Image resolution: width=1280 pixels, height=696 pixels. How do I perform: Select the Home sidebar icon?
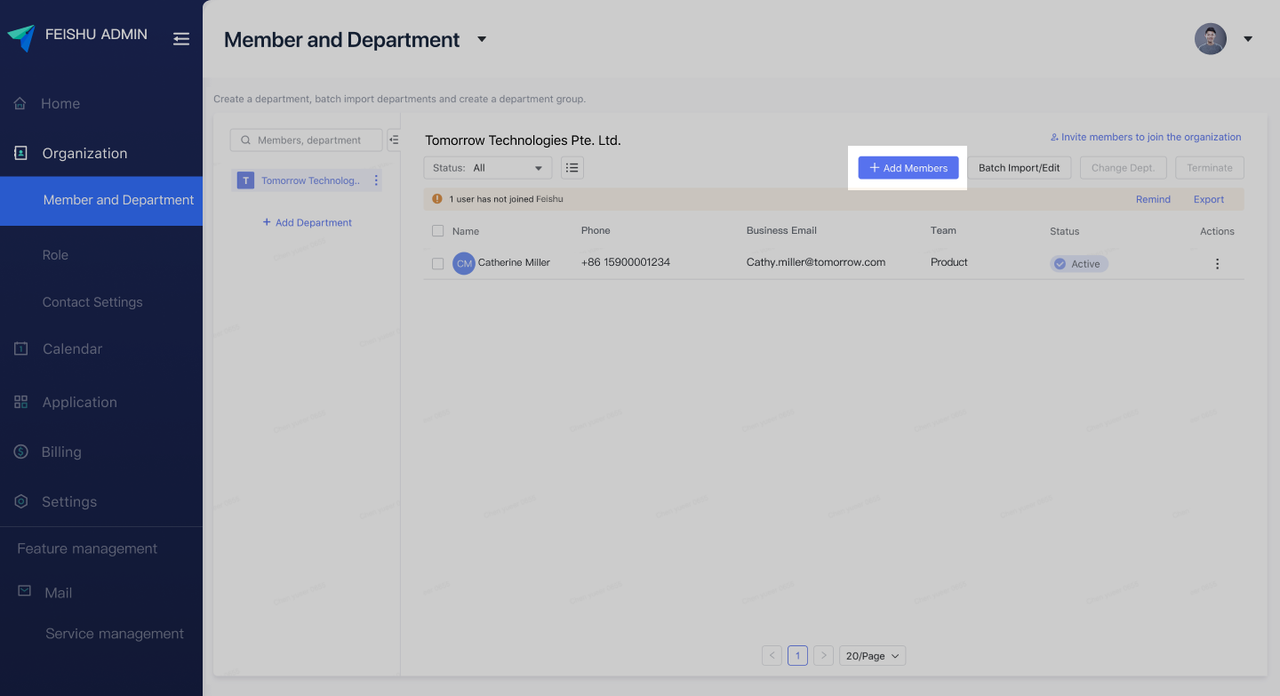[19, 103]
